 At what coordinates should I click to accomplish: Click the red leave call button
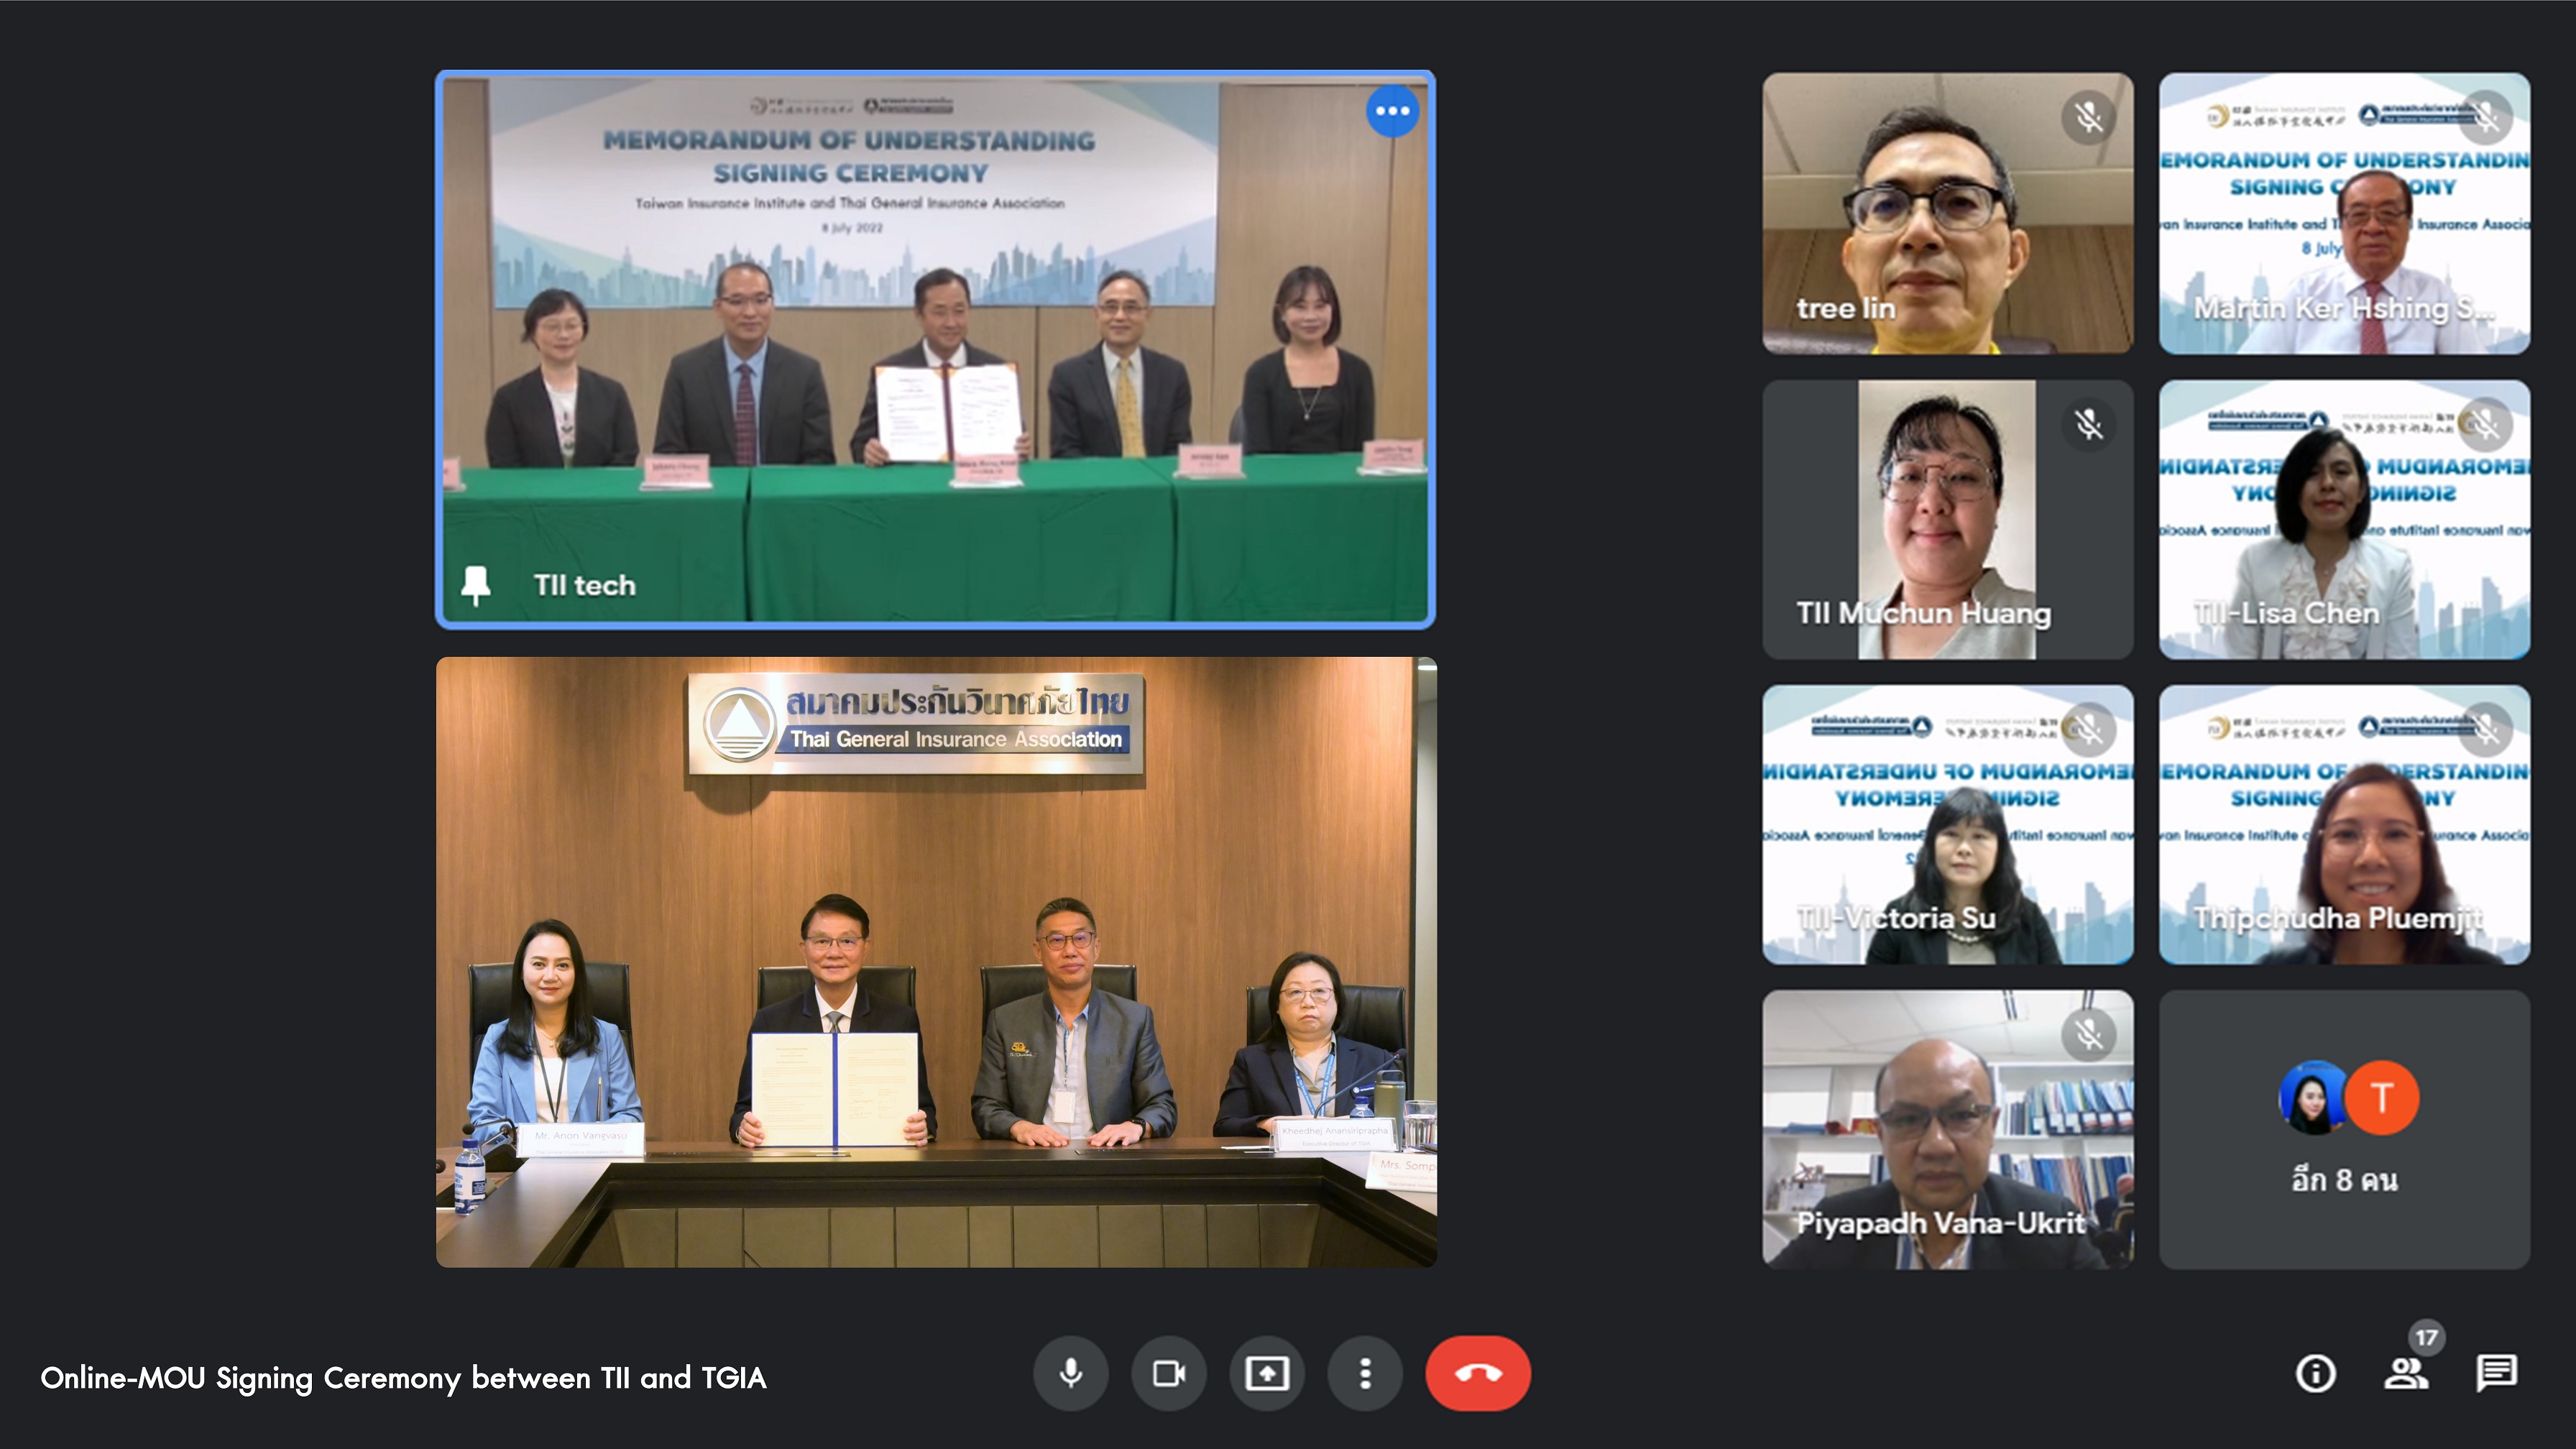tap(1477, 1373)
